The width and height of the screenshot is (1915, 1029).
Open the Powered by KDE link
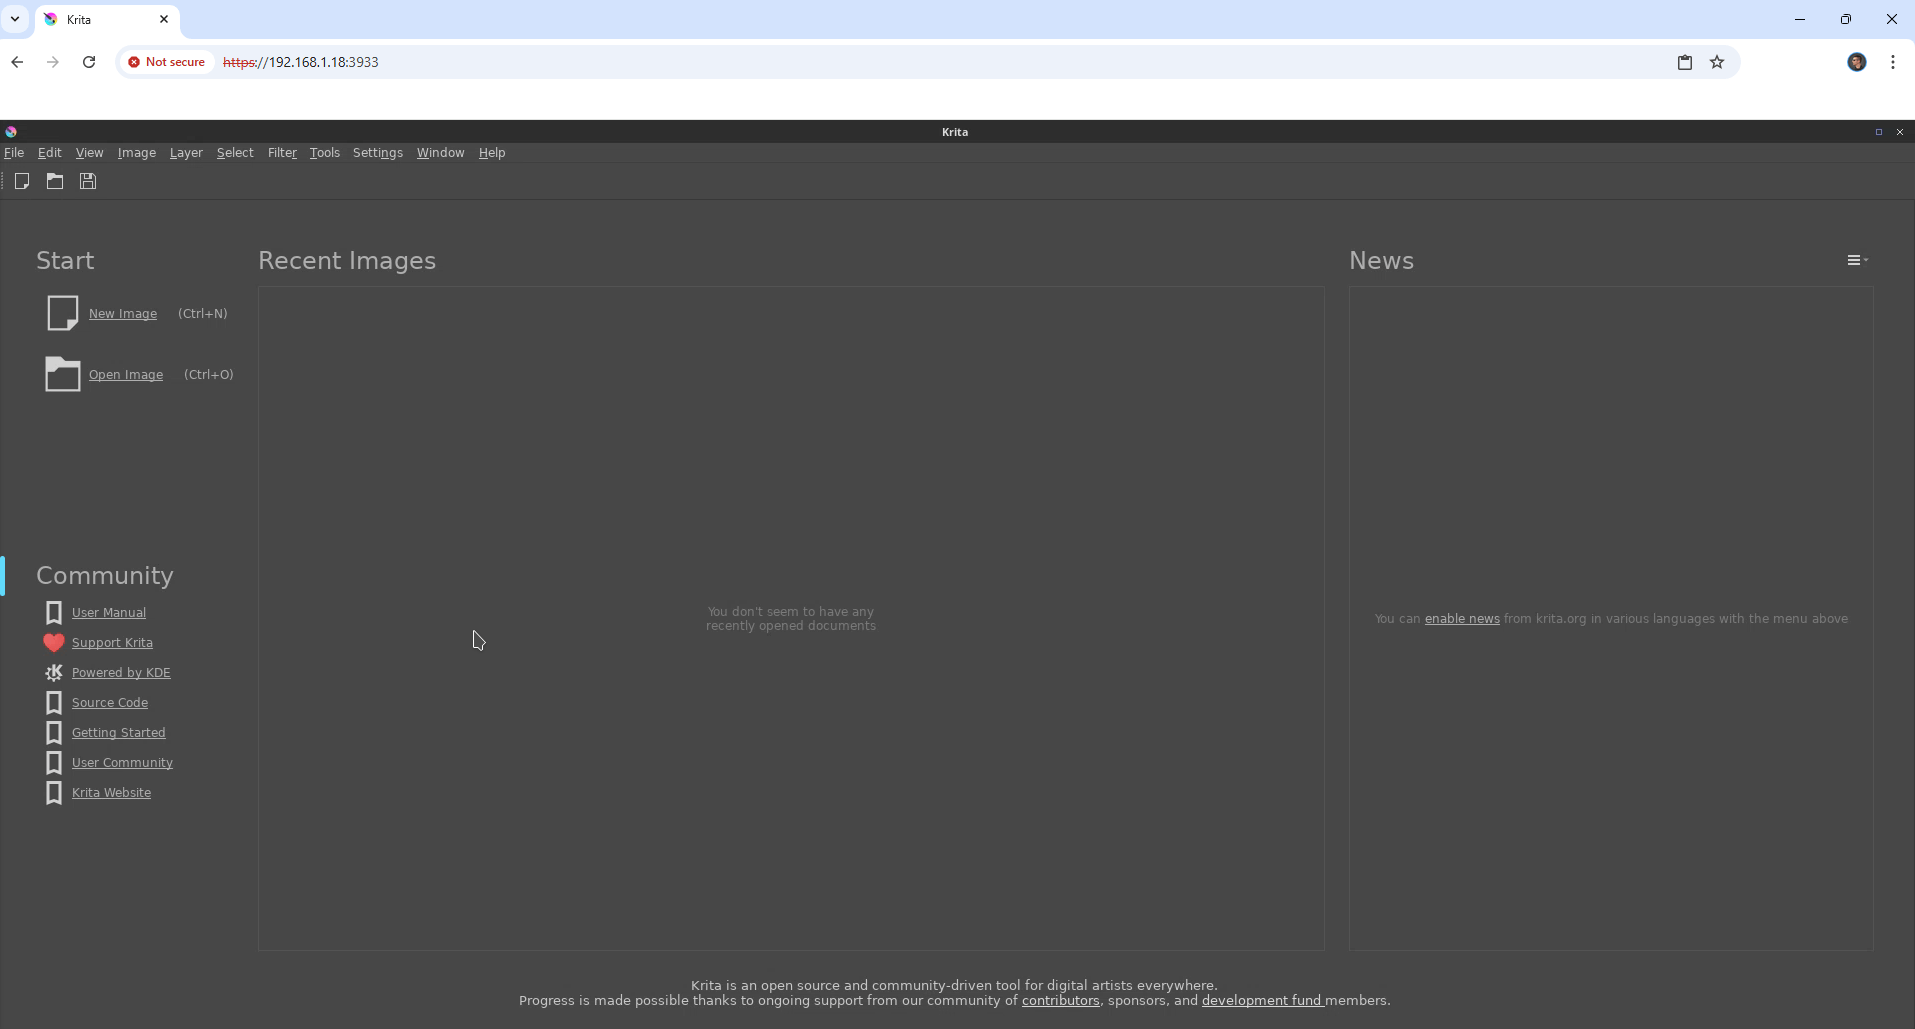121,673
